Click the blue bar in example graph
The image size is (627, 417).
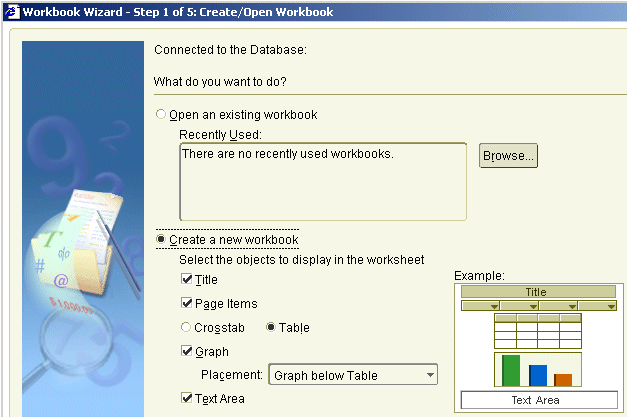coord(538,375)
